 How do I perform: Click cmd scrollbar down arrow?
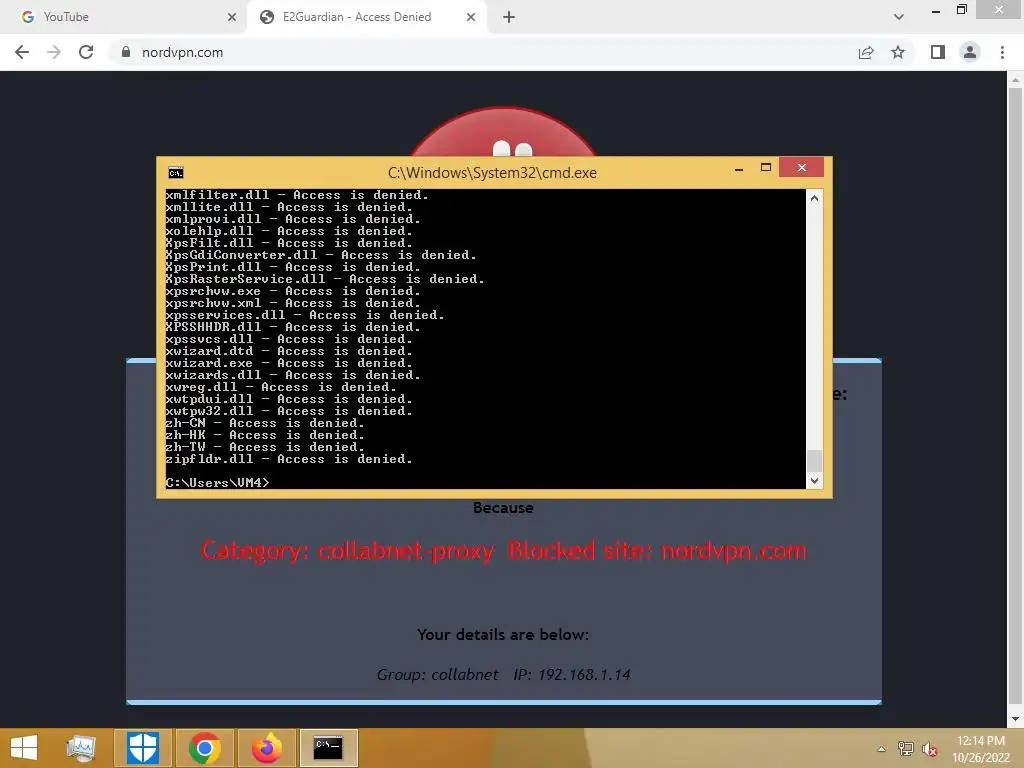[x=814, y=481]
